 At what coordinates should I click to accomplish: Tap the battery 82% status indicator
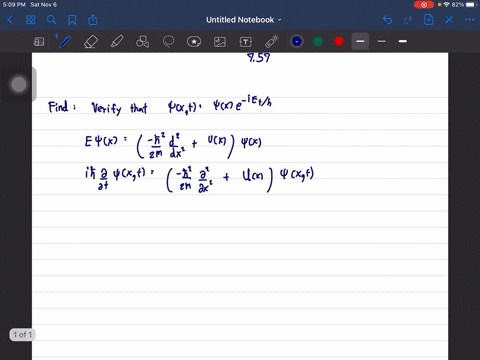[x=463, y=5]
